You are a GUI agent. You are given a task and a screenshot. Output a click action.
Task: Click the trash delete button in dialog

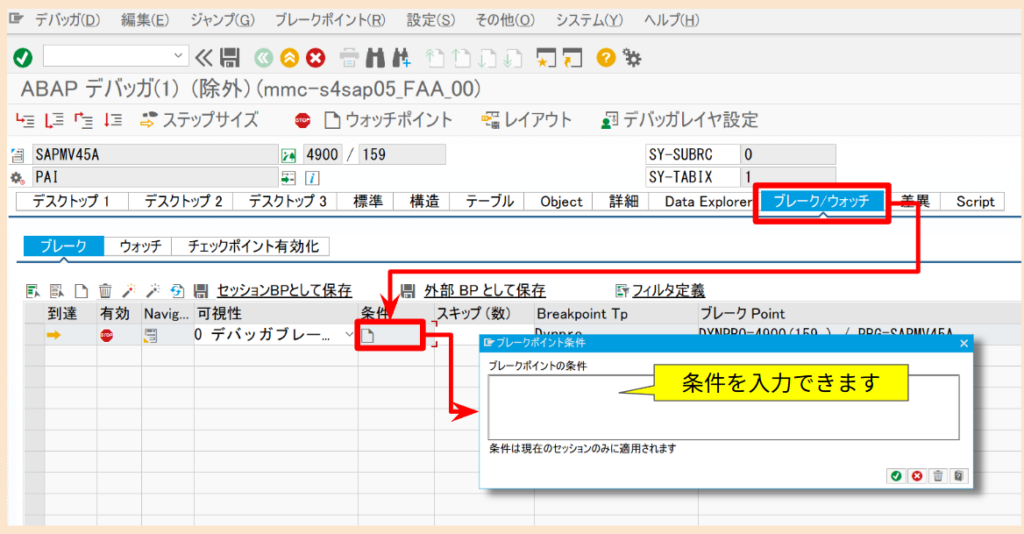point(938,476)
